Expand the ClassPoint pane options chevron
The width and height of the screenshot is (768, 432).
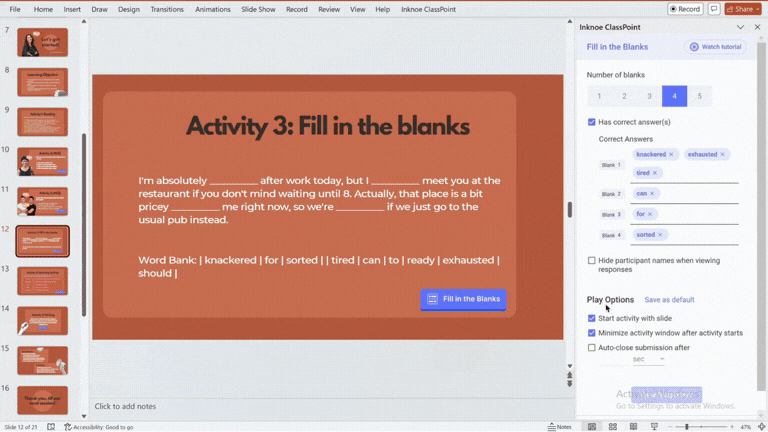[x=740, y=27]
